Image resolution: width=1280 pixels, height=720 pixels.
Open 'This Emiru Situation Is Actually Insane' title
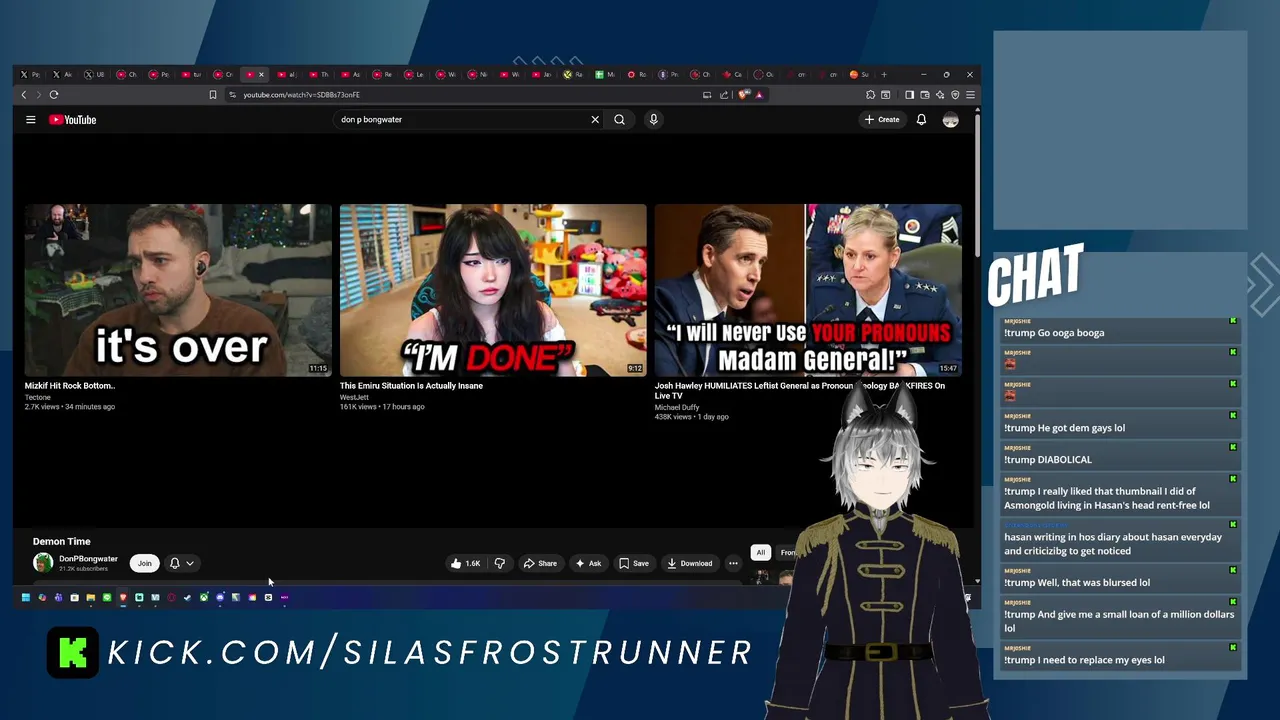411,386
